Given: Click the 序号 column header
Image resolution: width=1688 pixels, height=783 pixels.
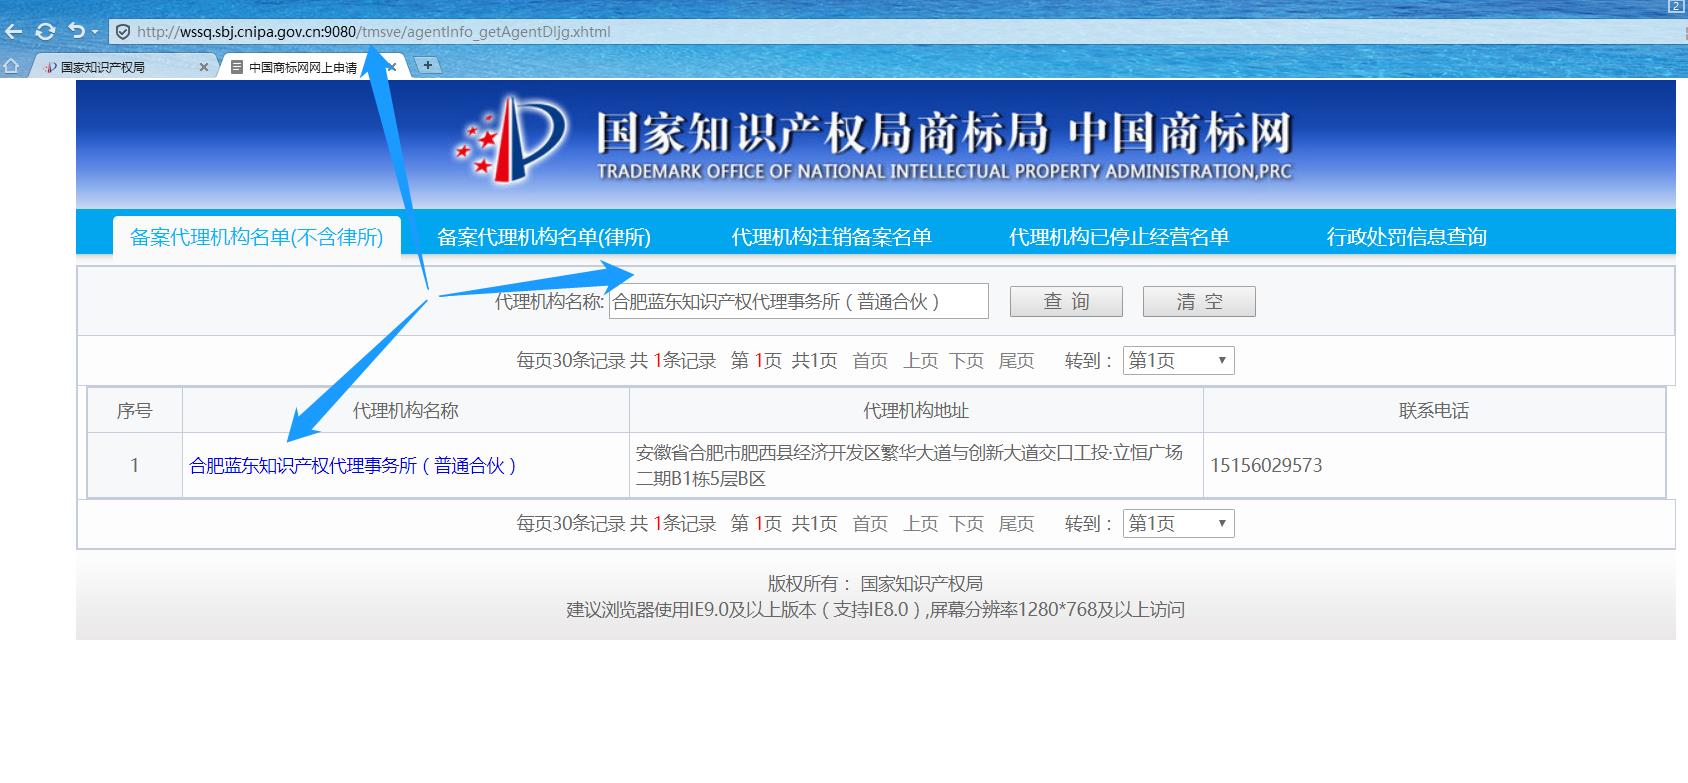Looking at the screenshot, I should (134, 411).
